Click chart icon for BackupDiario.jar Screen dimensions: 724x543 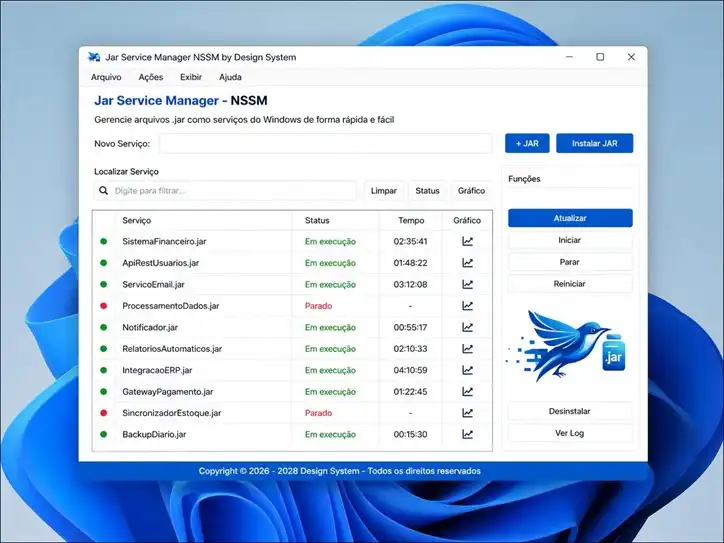(467, 434)
